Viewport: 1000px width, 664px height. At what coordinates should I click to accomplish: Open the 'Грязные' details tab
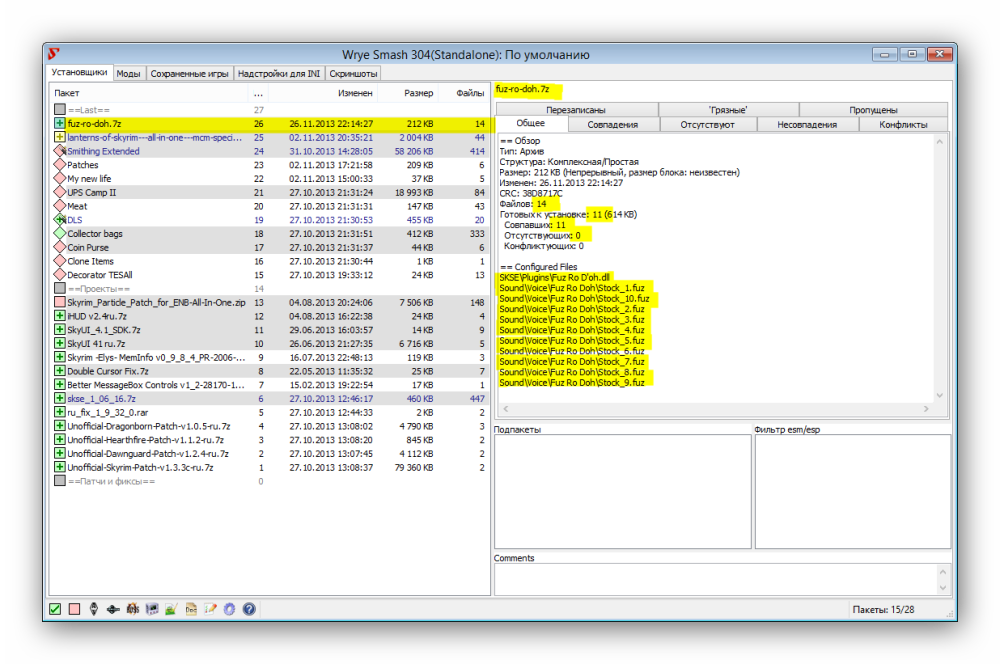tap(728, 110)
